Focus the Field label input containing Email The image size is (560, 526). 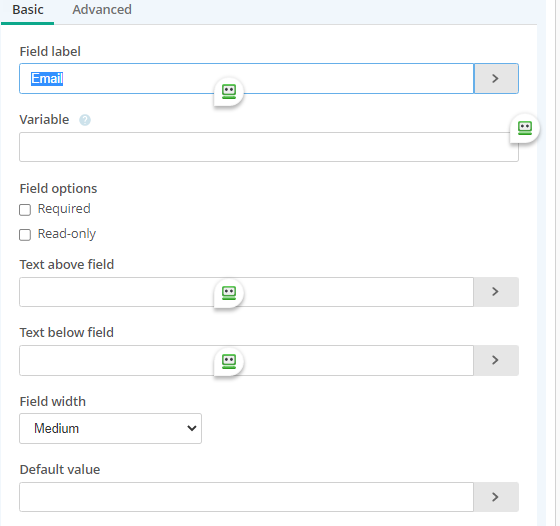click(246, 79)
